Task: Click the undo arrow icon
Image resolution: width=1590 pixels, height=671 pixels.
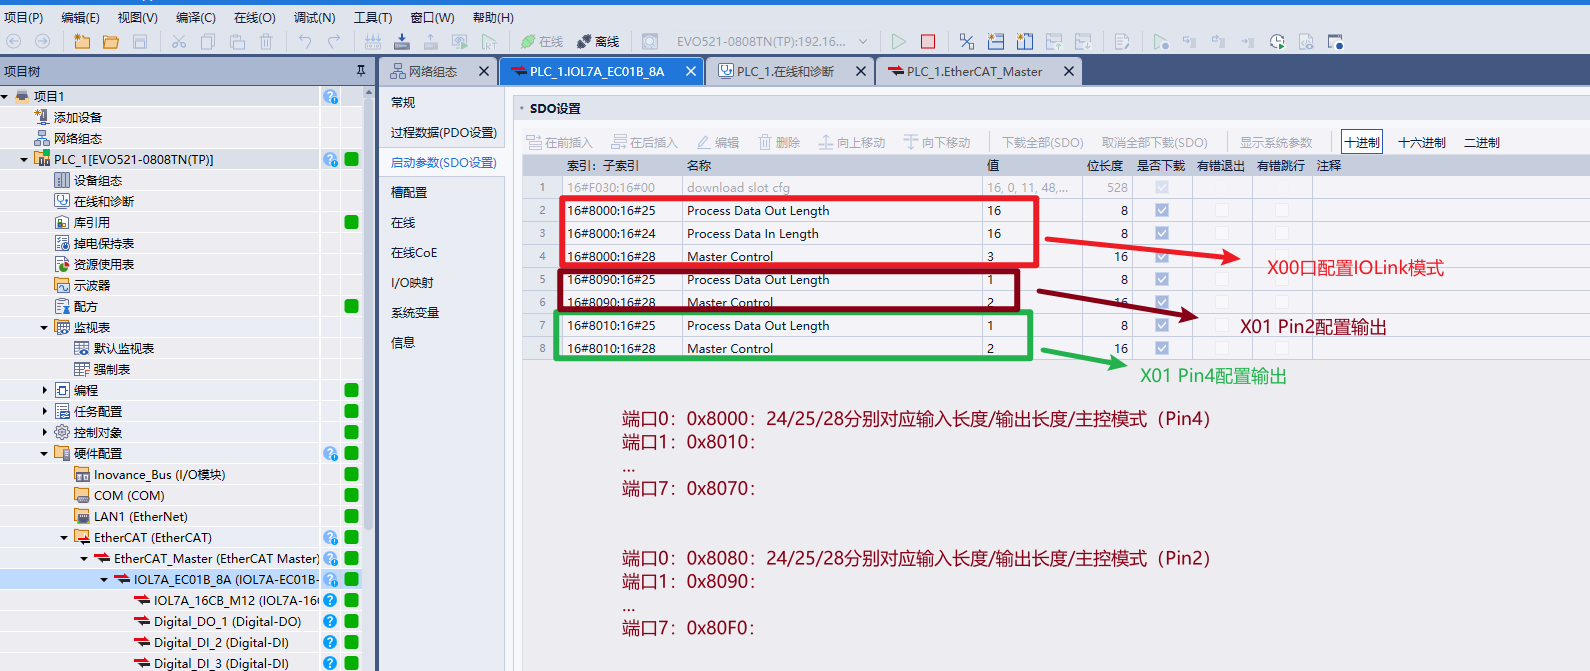Action: tap(305, 41)
